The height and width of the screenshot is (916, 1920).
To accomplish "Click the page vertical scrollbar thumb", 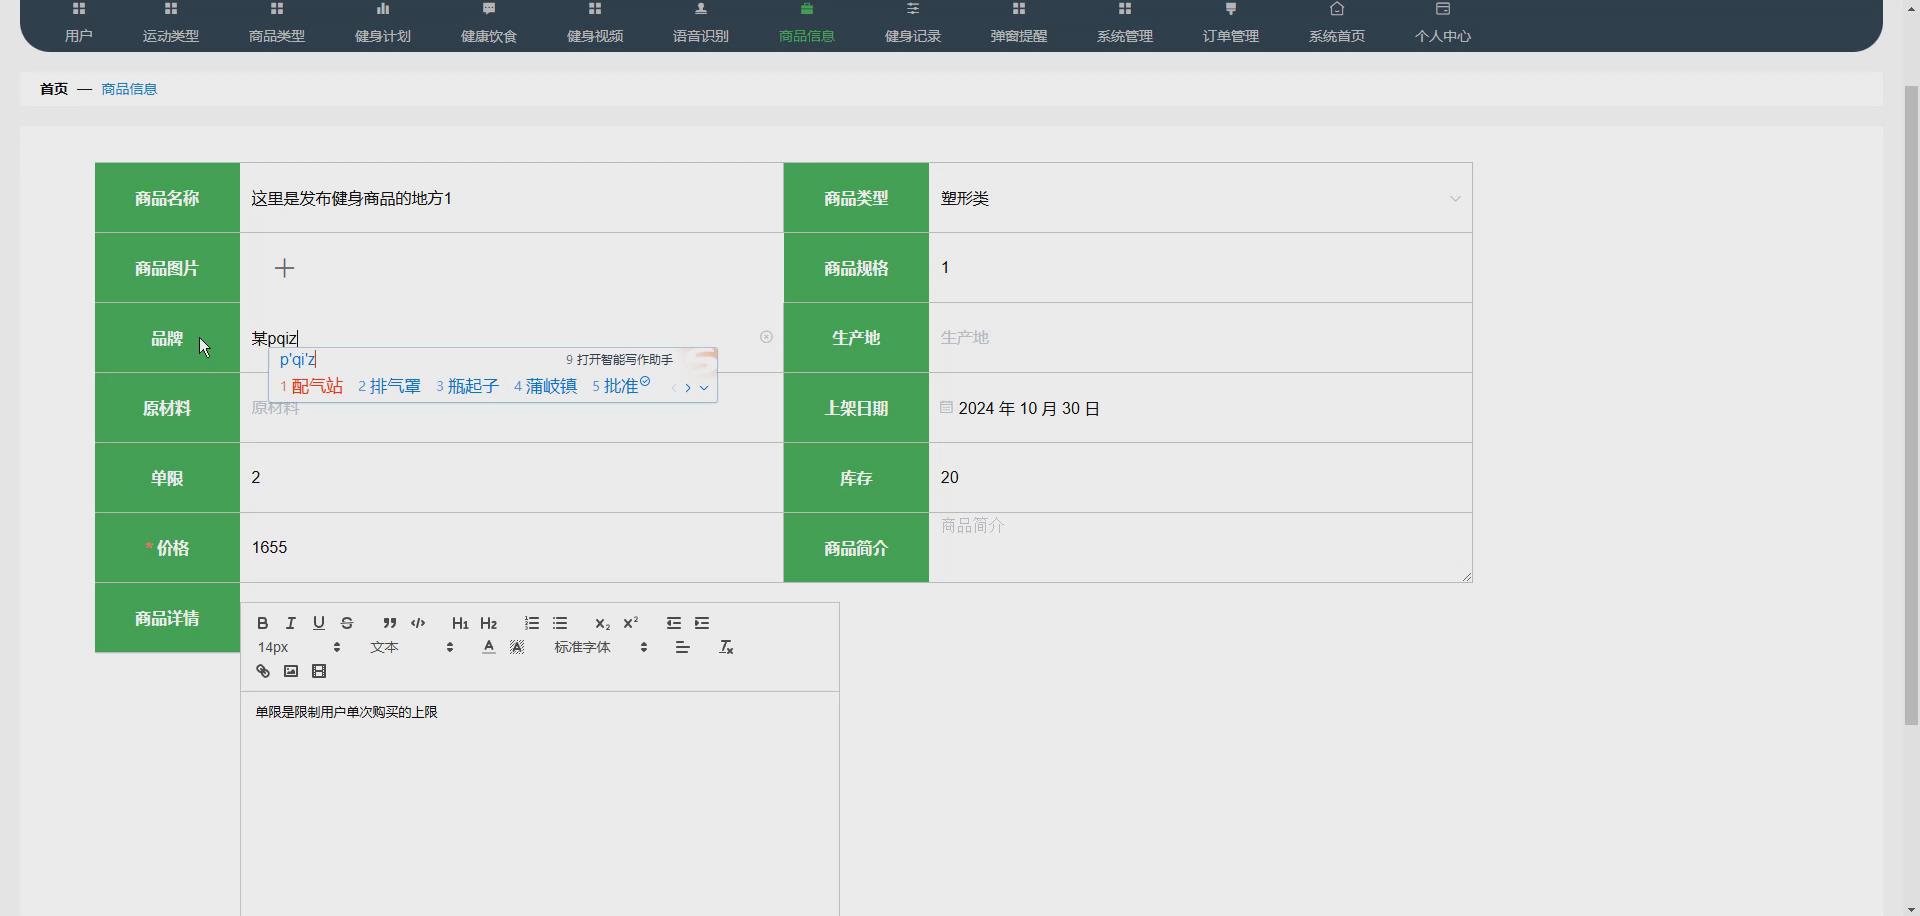I will [x=1911, y=405].
